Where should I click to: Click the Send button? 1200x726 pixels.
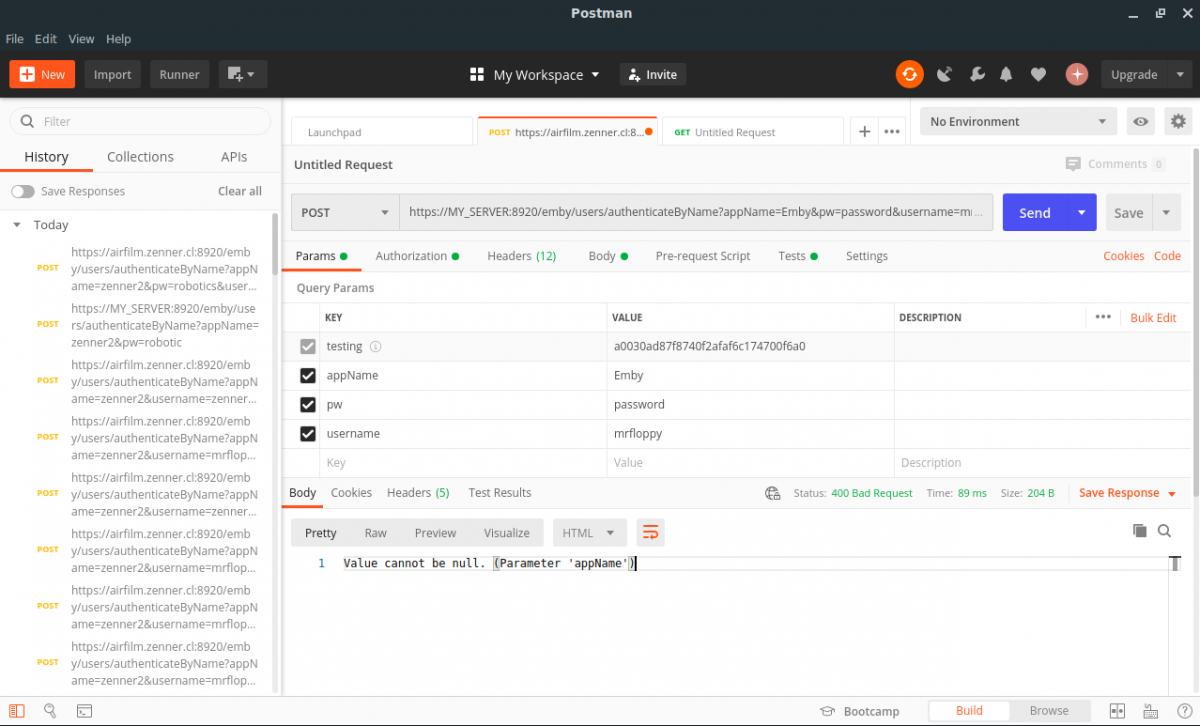[1034, 212]
